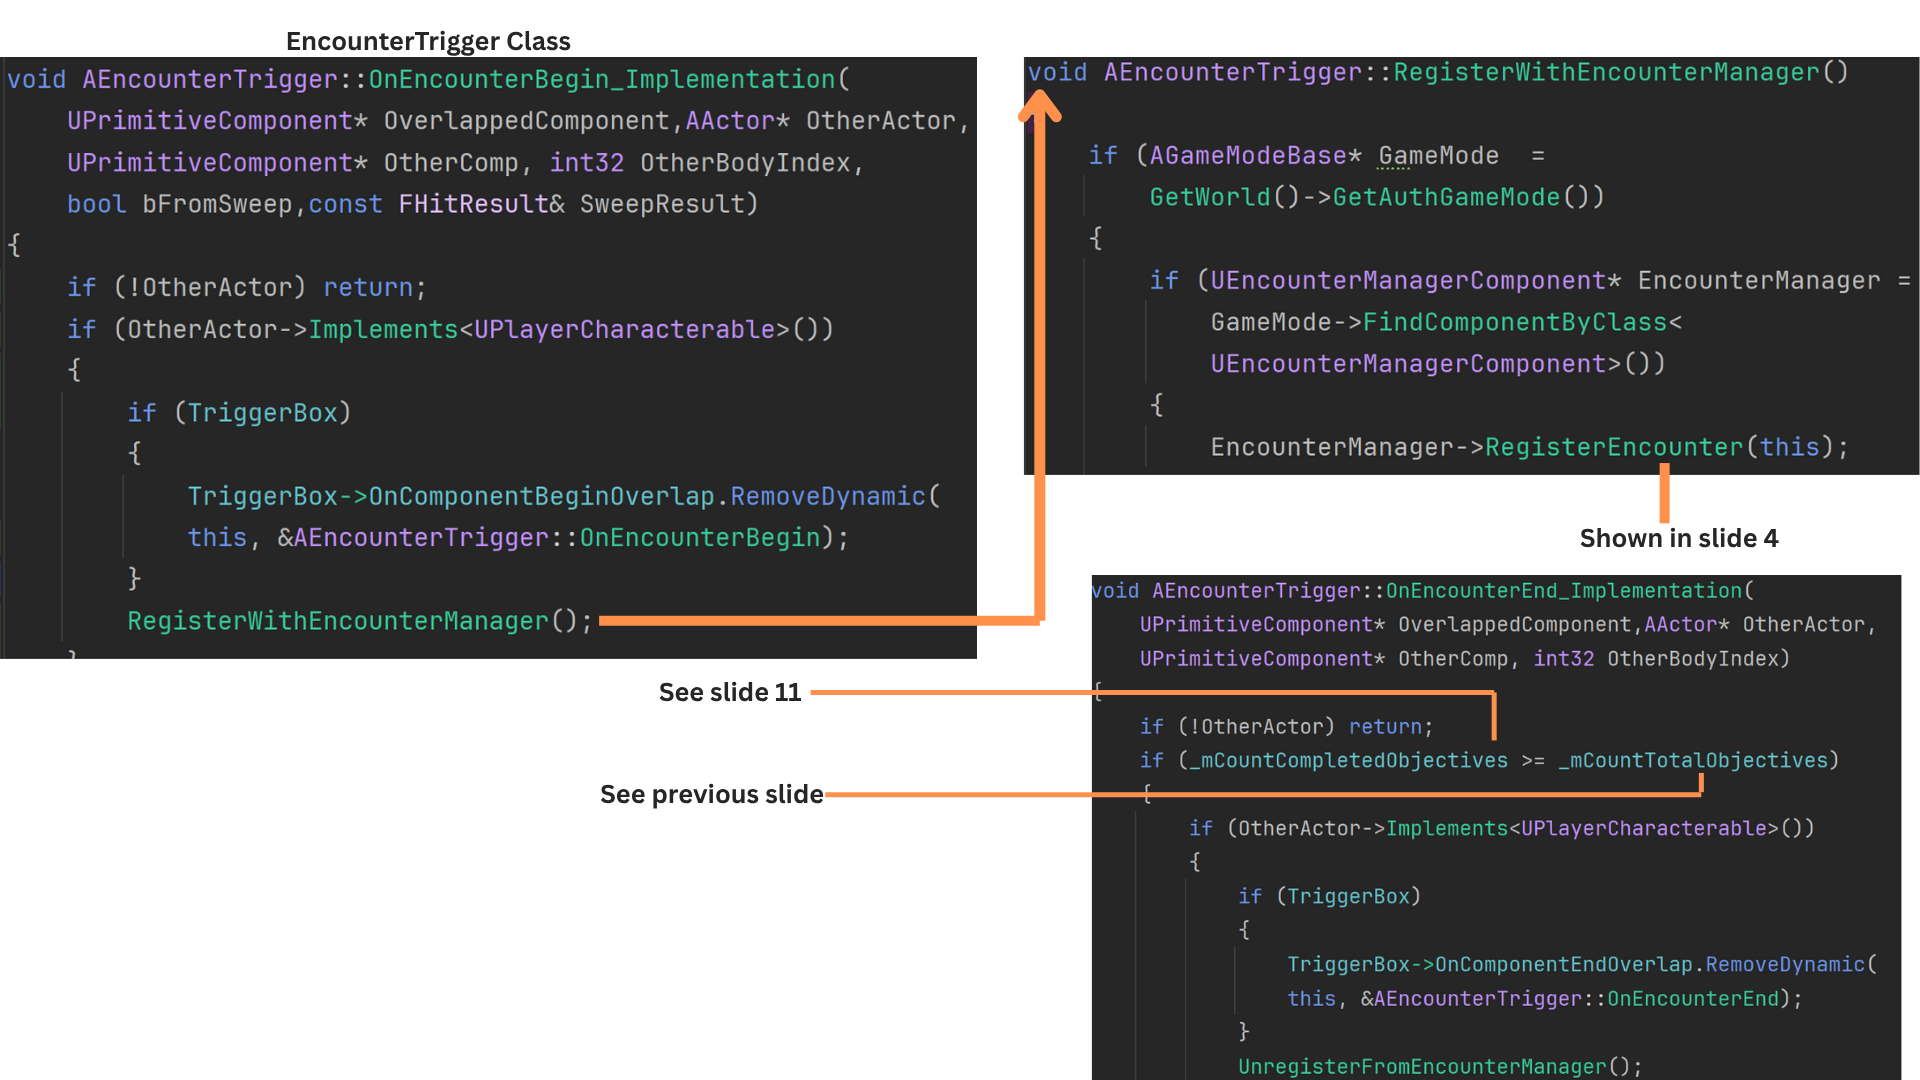Click the OnComponentEndOverlap.RemoveDynamic text
Viewport: 1920px width, 1080px height.
coord(1650,964)
